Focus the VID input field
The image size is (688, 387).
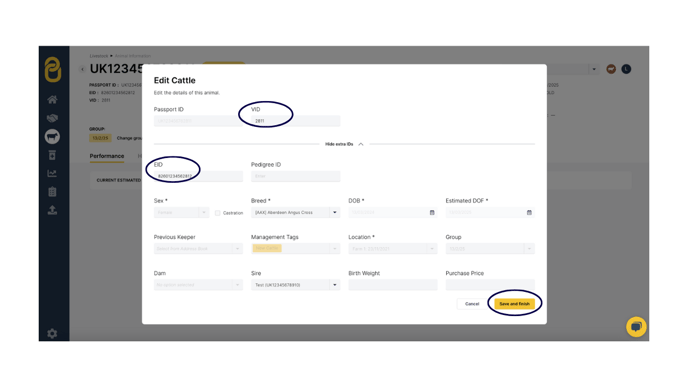295,121
